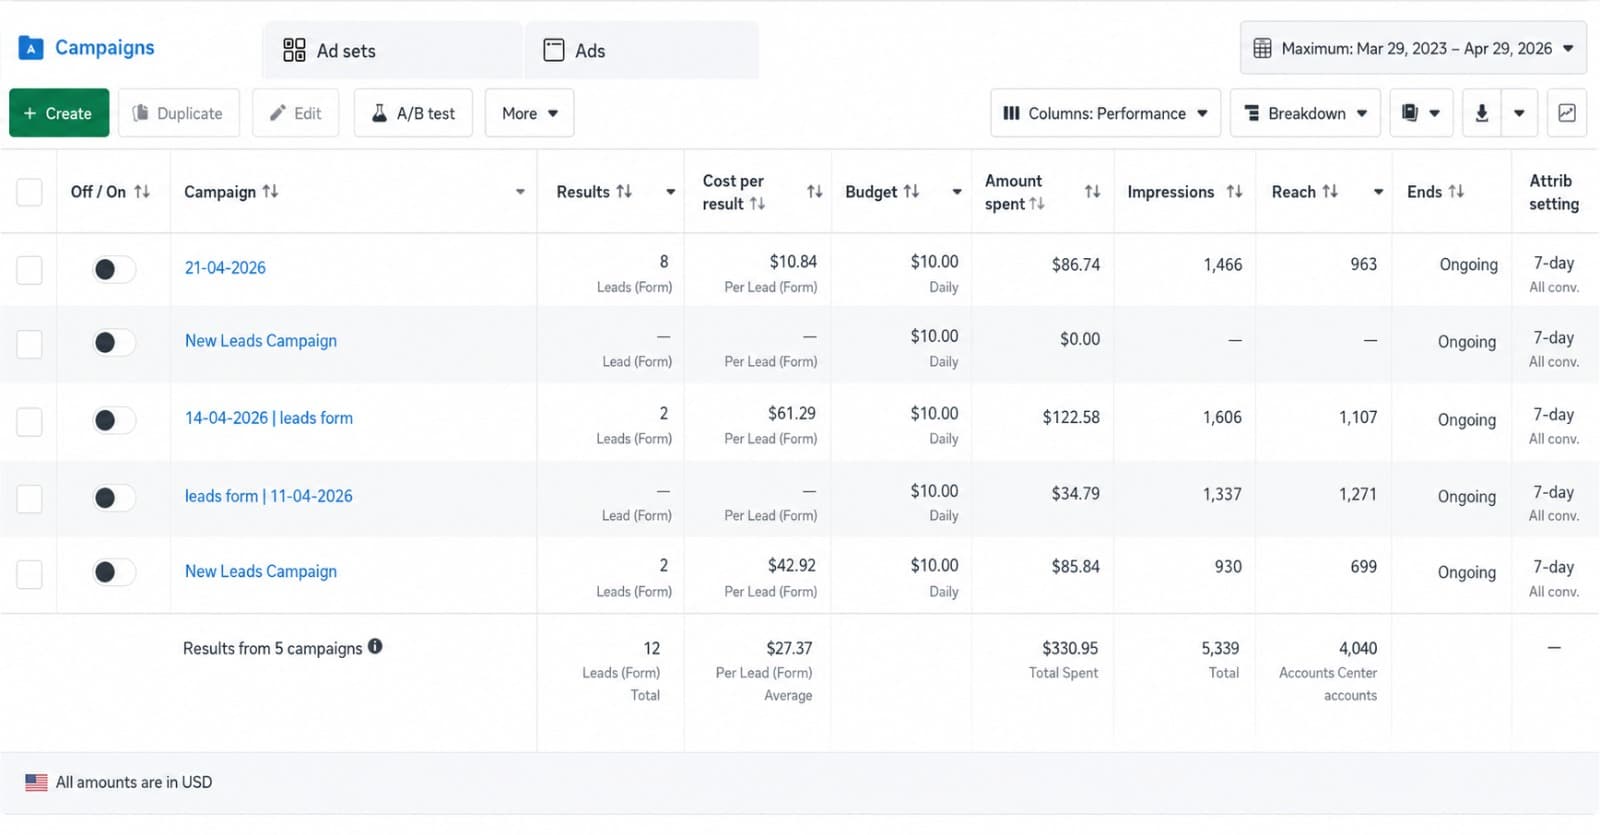Open the reports icon dropdown
The image size is (1600, 835).
pos(1421,113)
